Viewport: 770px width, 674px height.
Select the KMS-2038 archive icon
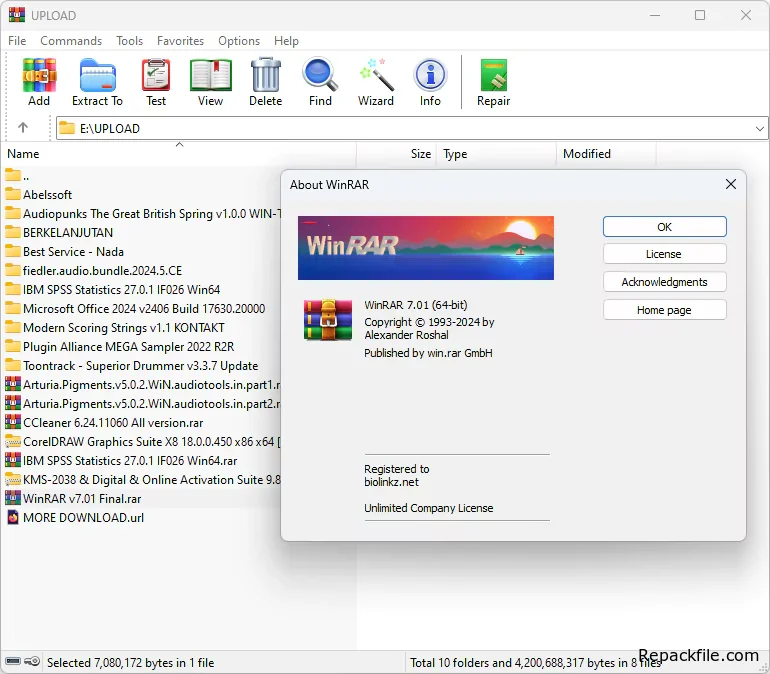coord(13,479)
